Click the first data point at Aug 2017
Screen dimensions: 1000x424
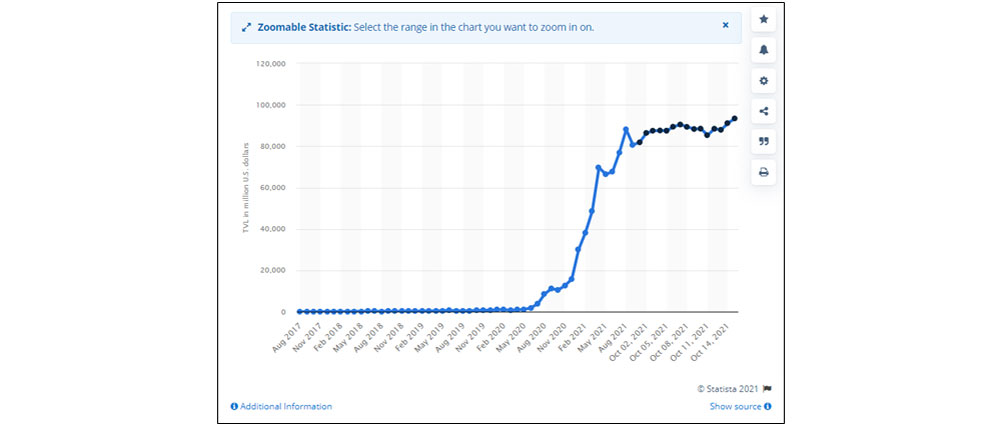tap(299, 311)
